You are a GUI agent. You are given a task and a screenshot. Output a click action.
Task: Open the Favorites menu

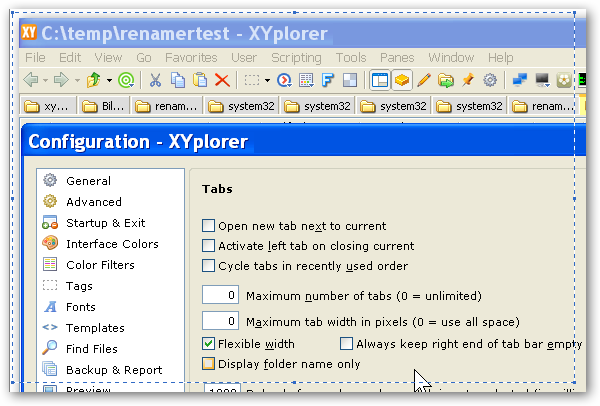(190, 58)
